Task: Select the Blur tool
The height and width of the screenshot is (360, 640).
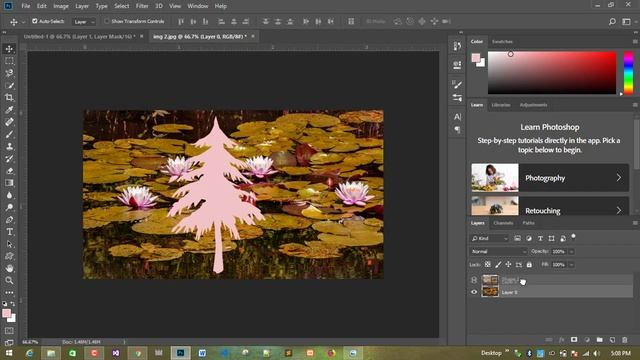Action: coord(9,195)
